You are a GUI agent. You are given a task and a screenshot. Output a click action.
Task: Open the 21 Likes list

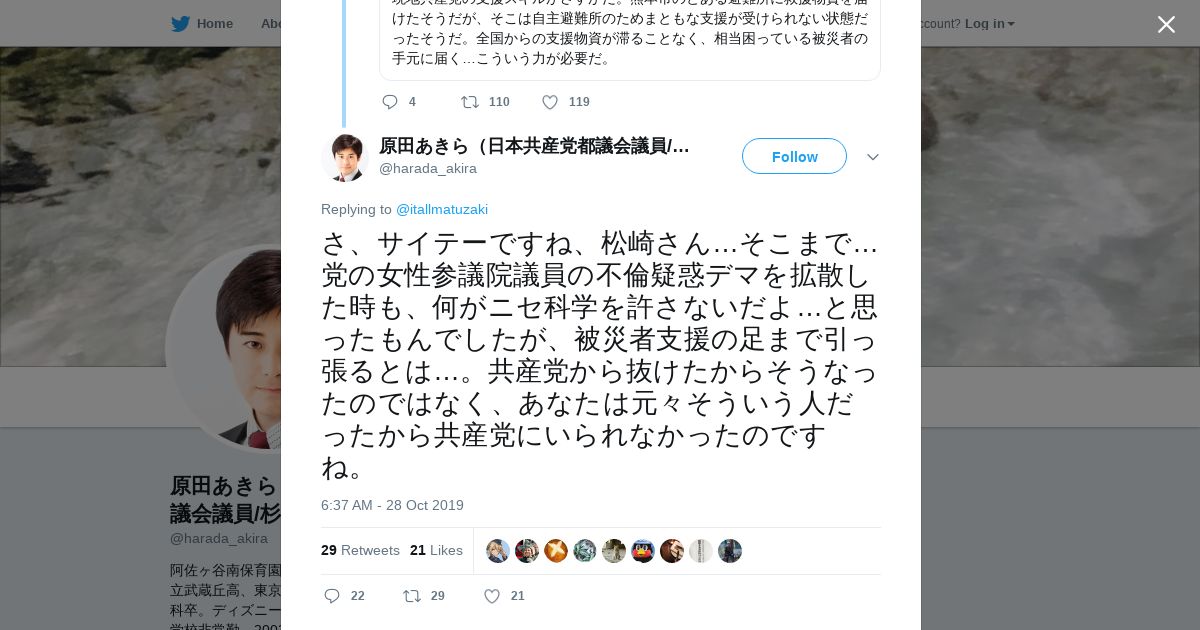(x=436, y=550)
